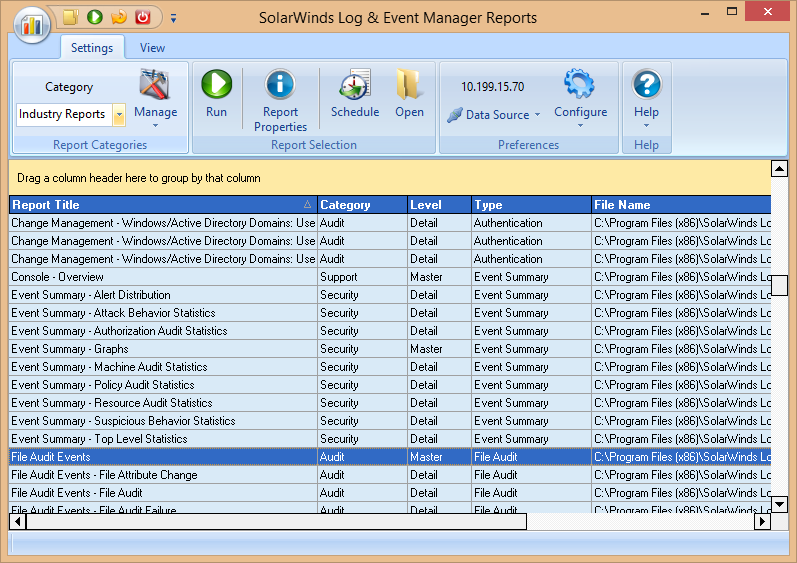Click the green play quick access icon
This screenshot has height=563, width=797.
click(95, 17)
